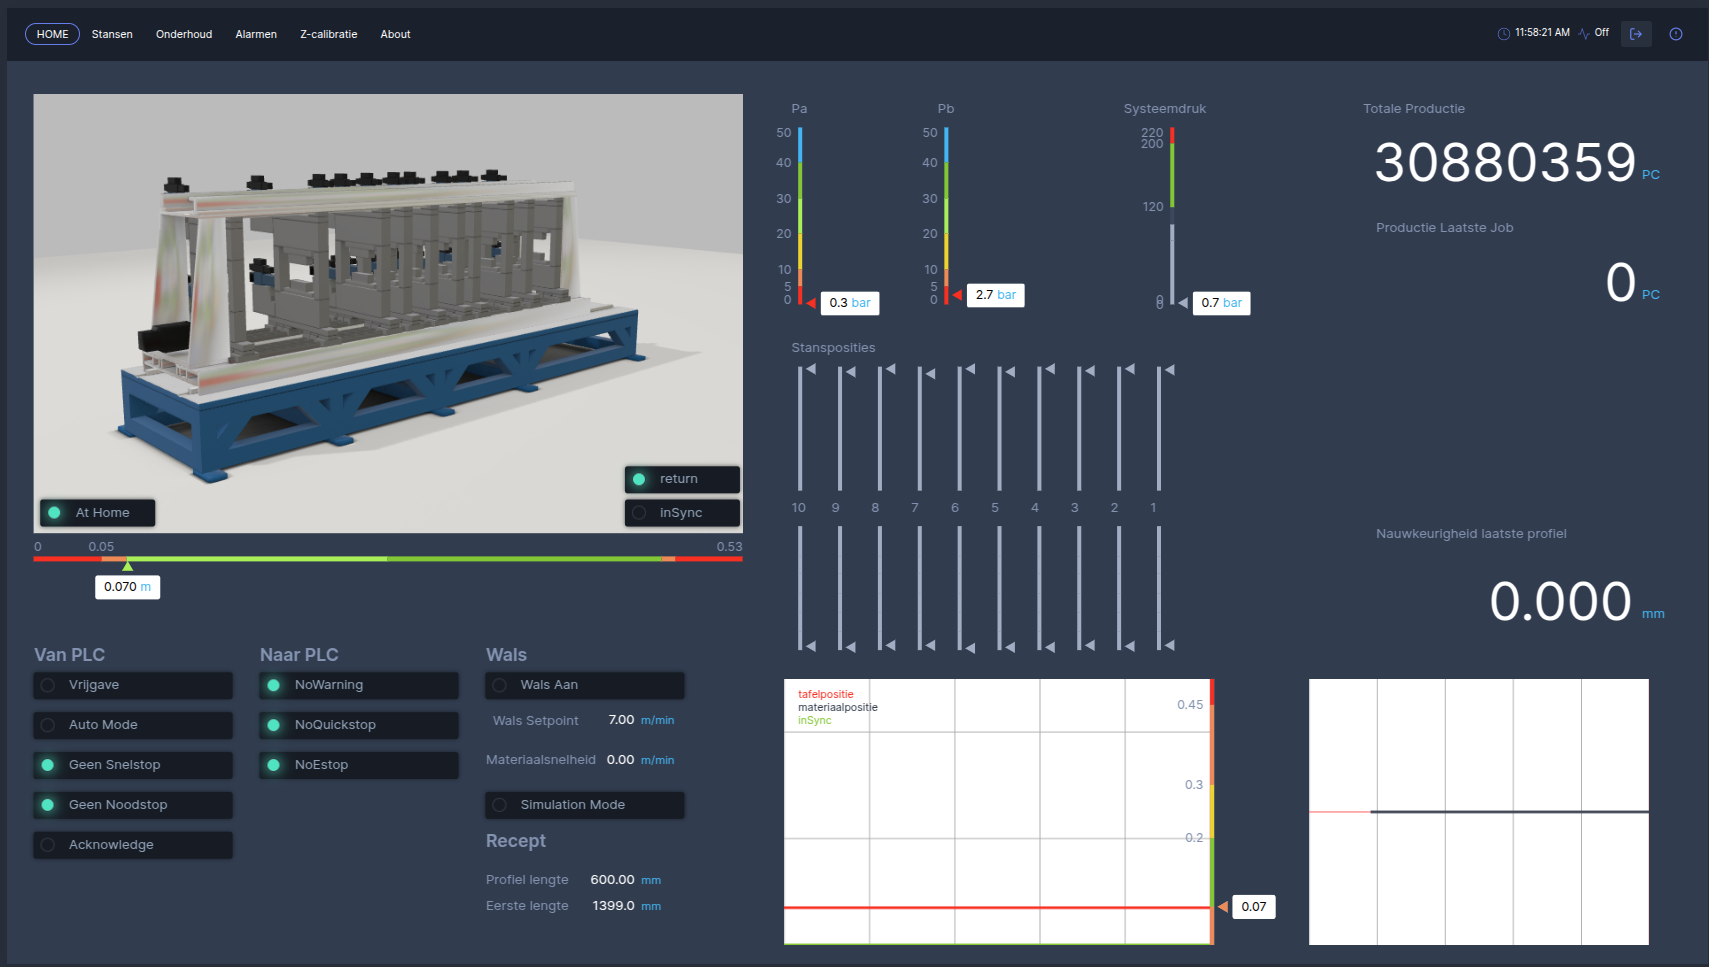Enable Auto Mode

(x=133, y=725)
